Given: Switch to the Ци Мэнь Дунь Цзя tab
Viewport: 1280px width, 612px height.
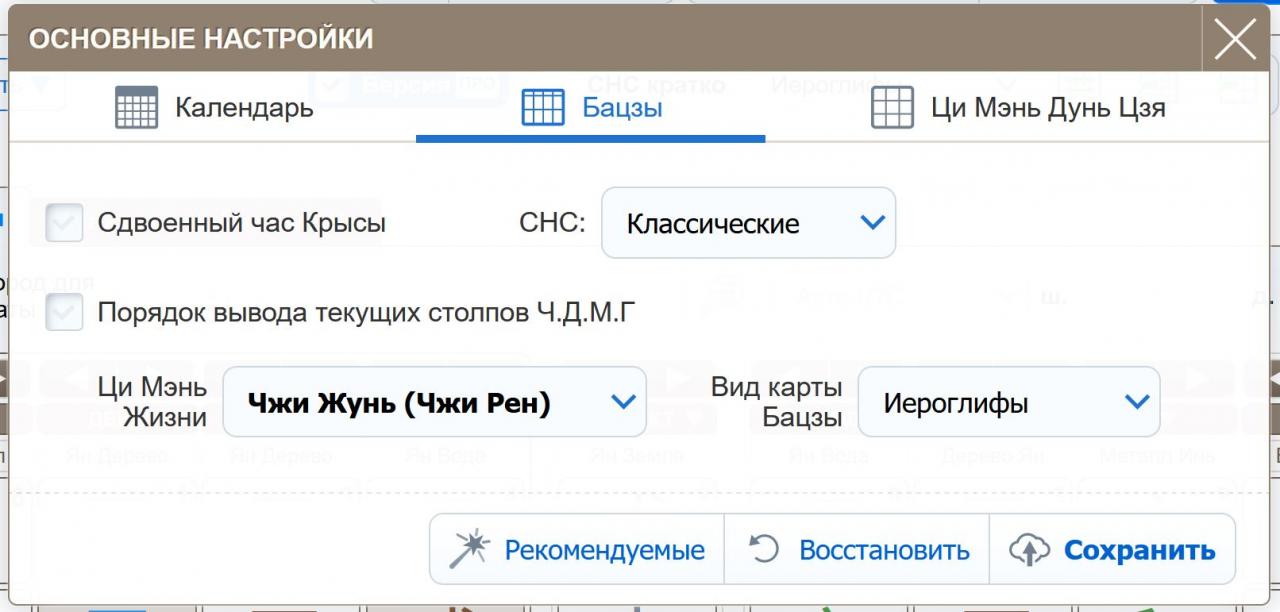Looking at the screenshot, I should [1047, 107].
